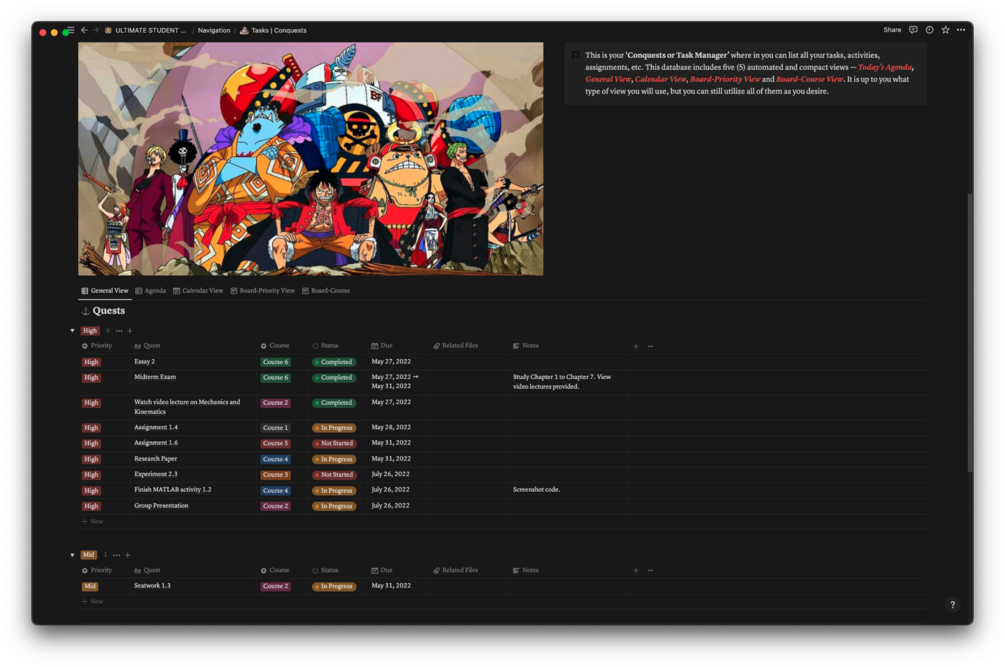Open the sidebar hamburger menu
The width and height of the screenshot is (1005, 667).
pos(71,30)
